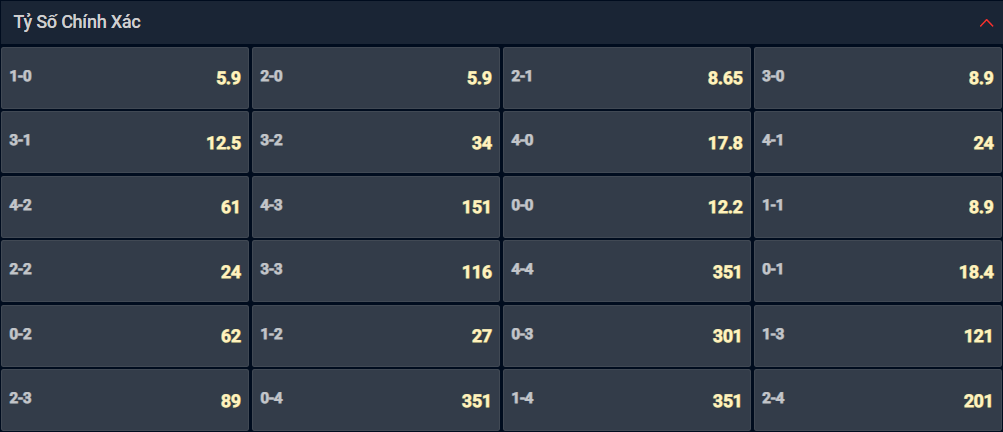Select the 2-0 correct score bet
The image size is (1003, 432).
(x=375, y=77)
